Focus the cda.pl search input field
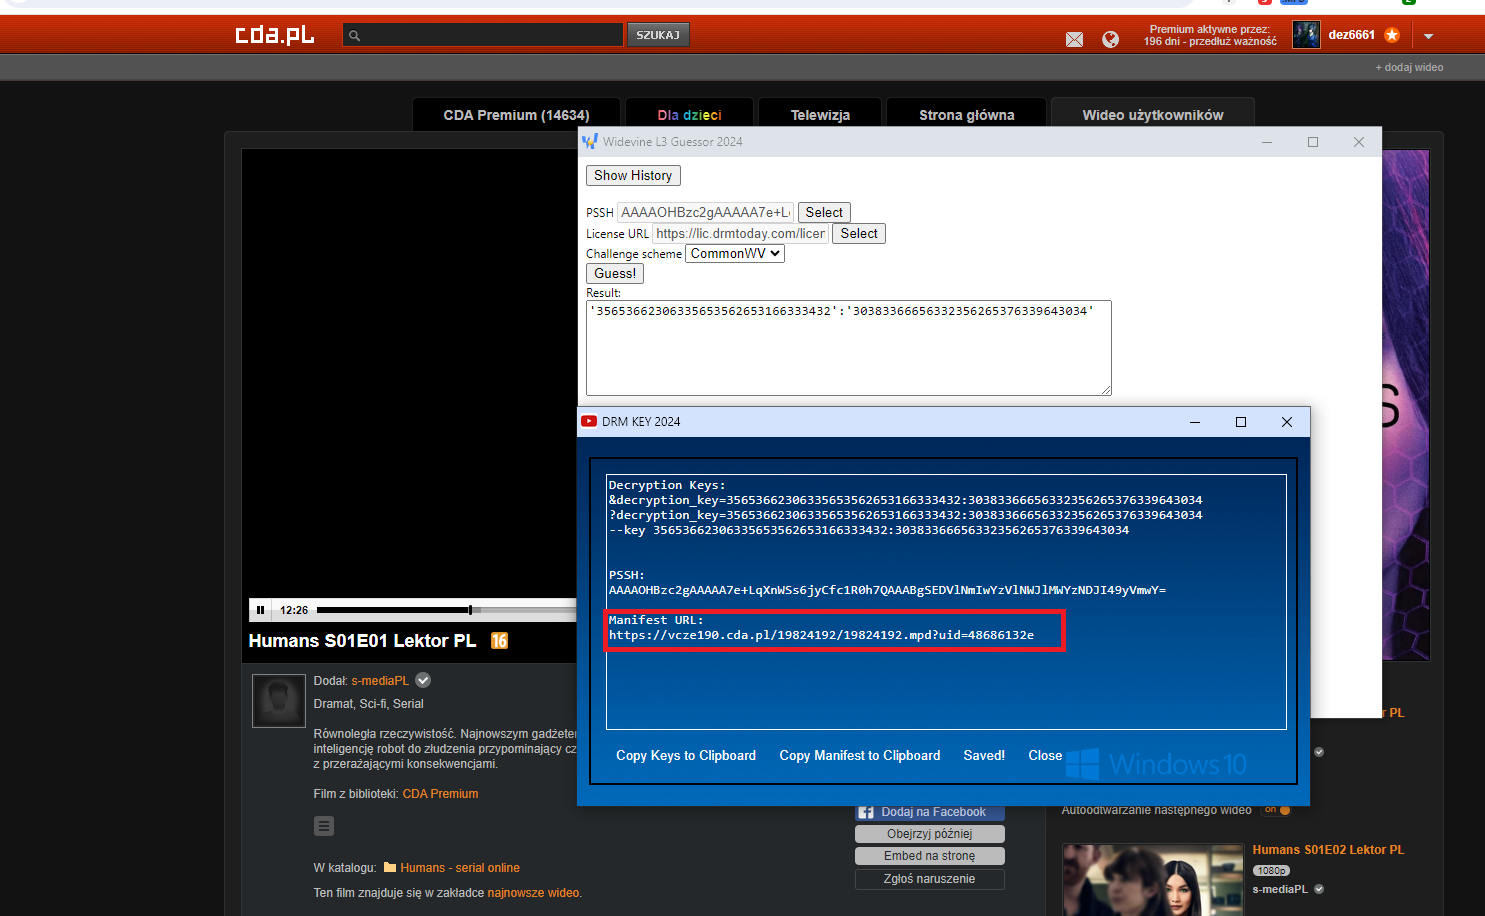The image size is (1485, 916). point(482,35)
